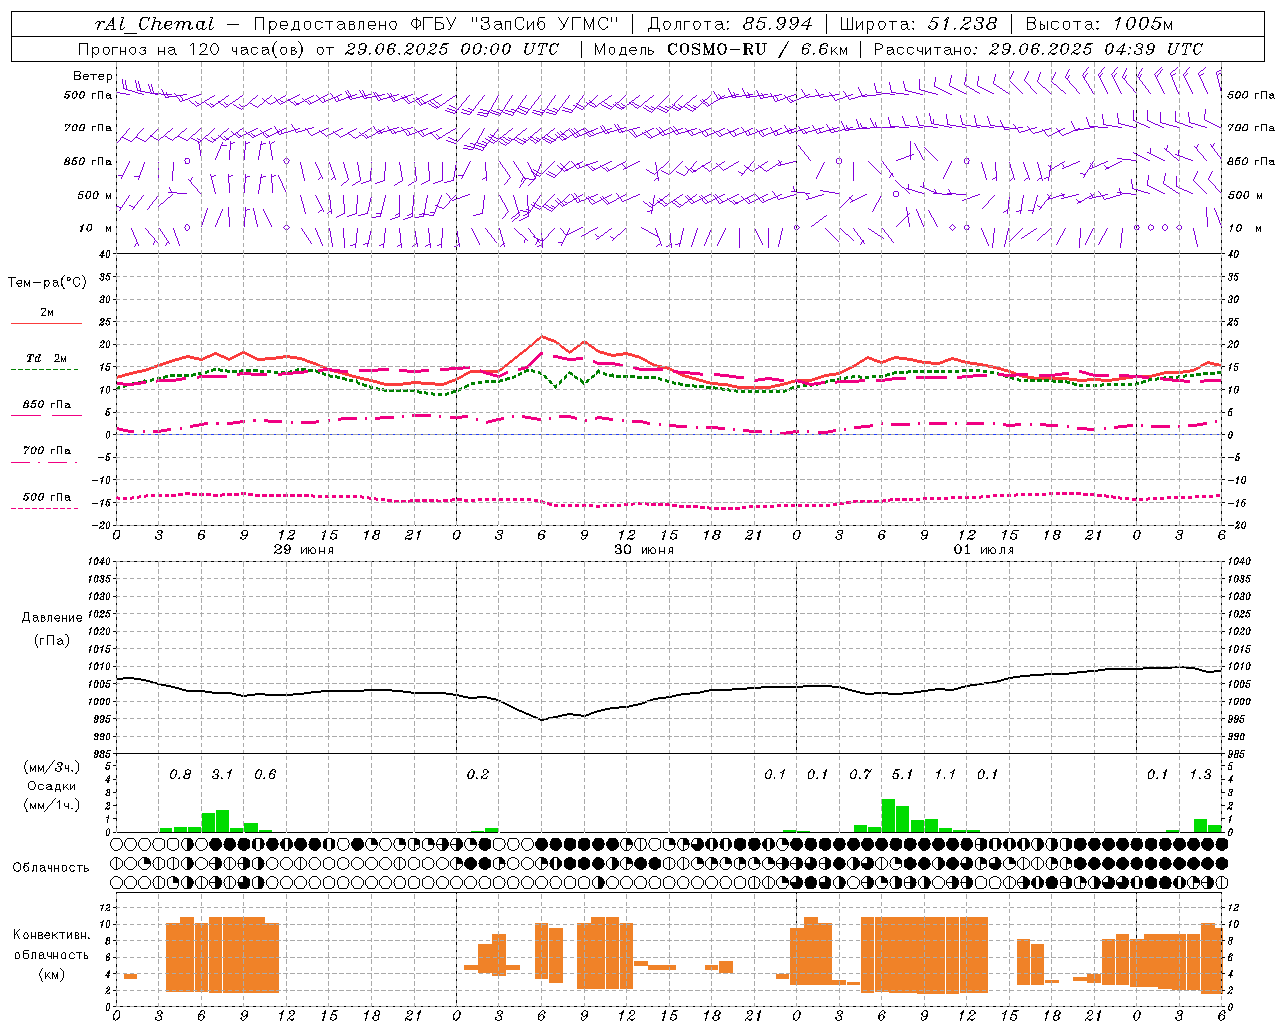
Task: Click the 30 июня date label
Action: tap(644, 549)
